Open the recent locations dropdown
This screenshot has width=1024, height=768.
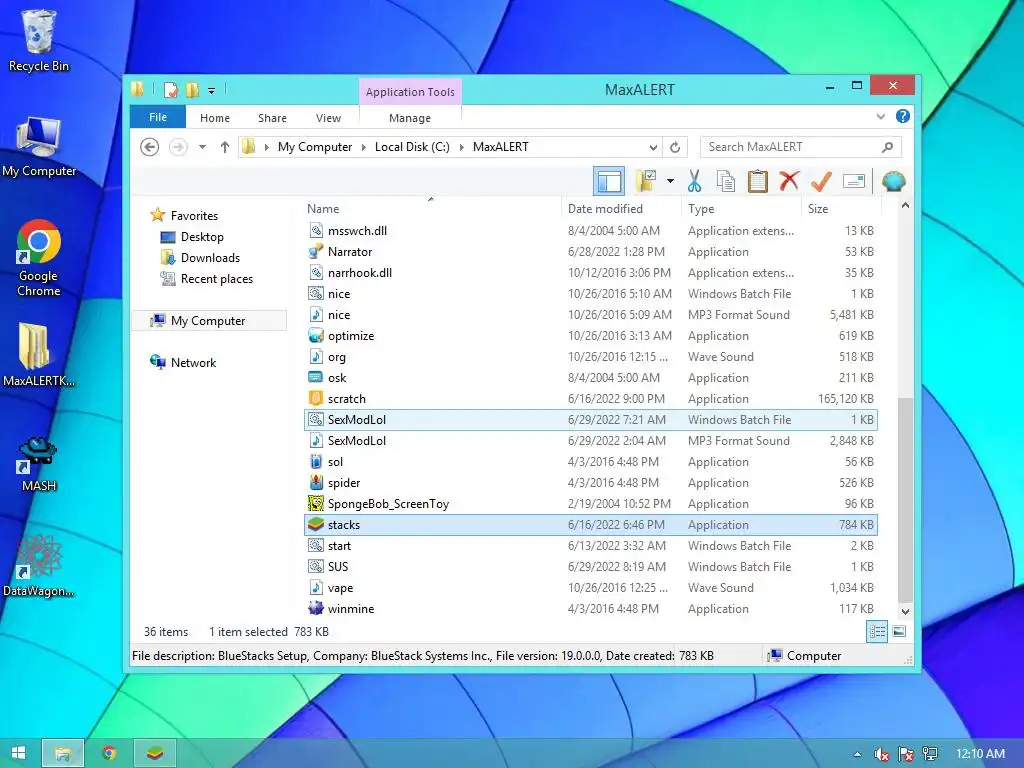pos(202,147)
